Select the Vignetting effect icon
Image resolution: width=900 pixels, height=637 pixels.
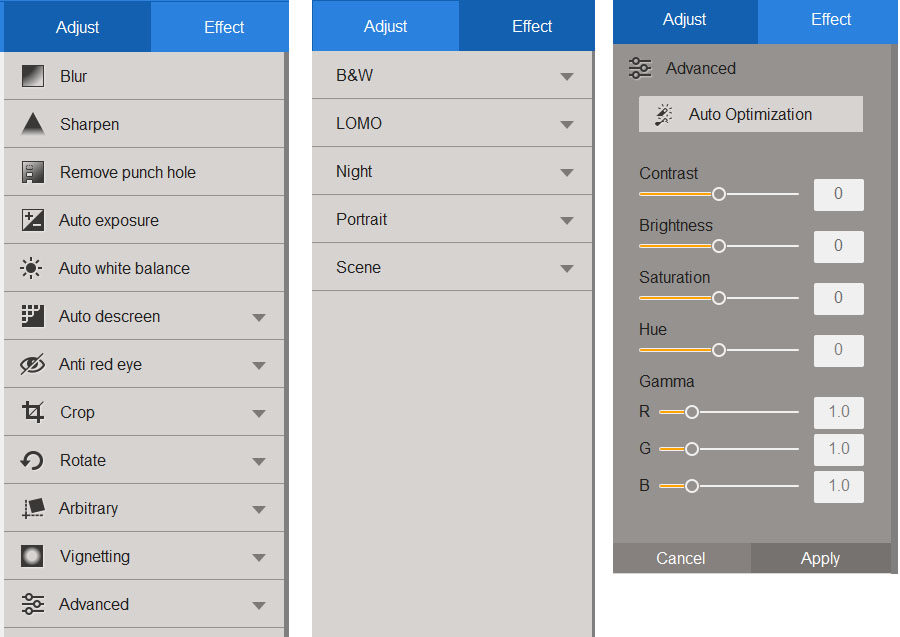pyautogui.click(x=30, y=556)
